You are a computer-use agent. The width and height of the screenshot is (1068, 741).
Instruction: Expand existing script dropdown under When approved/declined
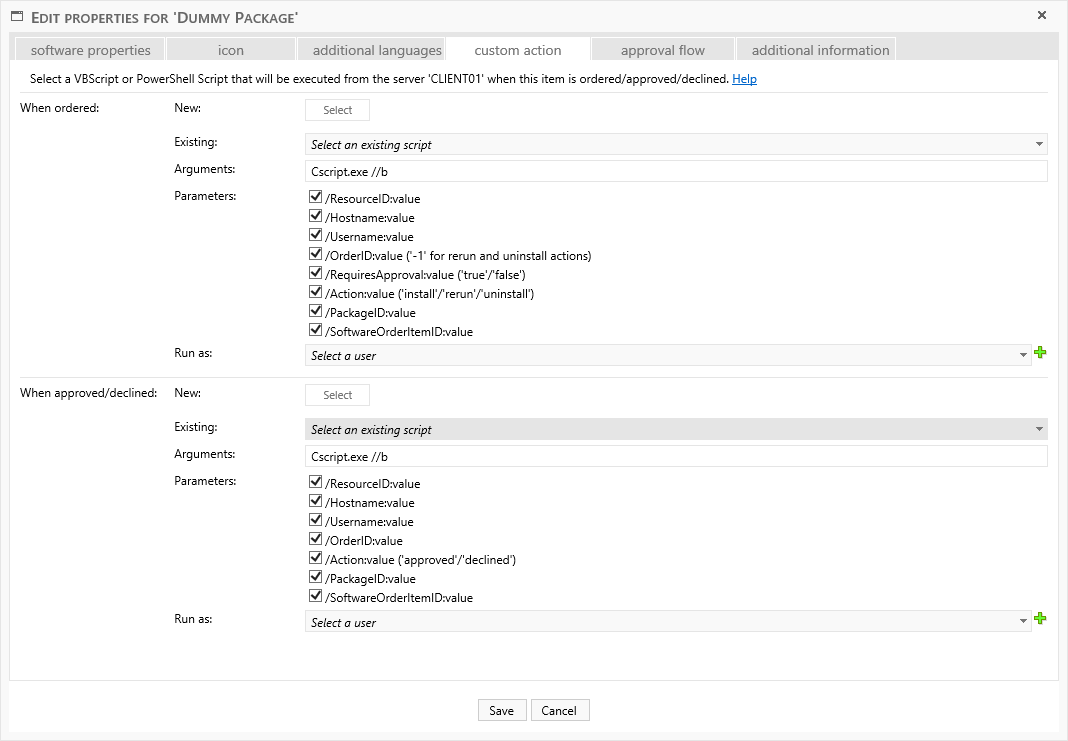point(675,430)
